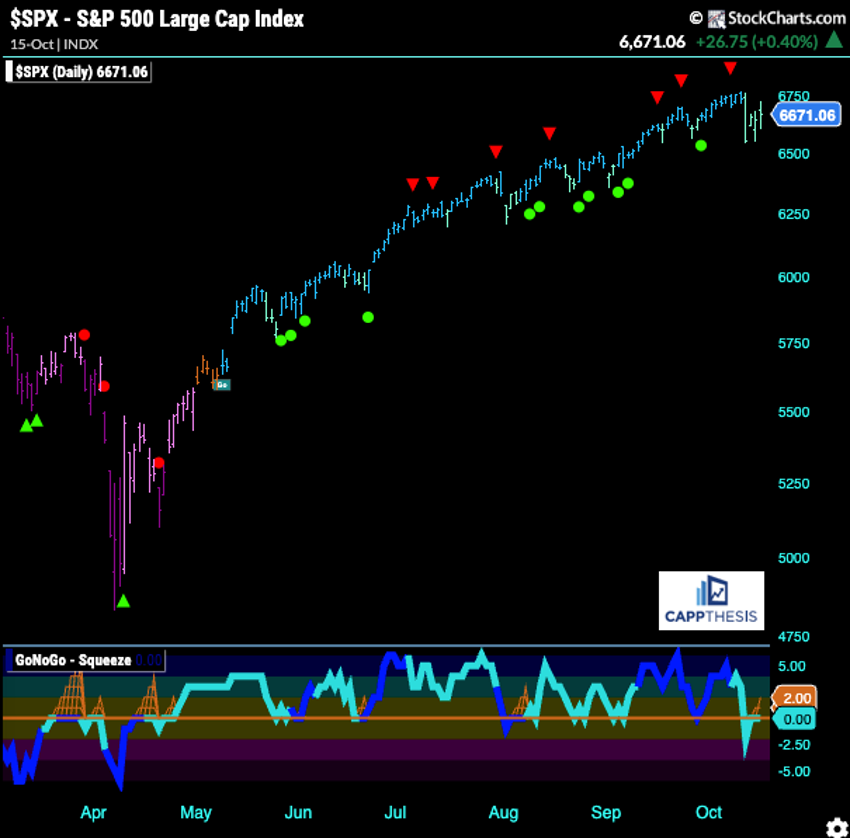Click the StockCharts.com logo icon
850x838 pixels.
coord(716,18)
